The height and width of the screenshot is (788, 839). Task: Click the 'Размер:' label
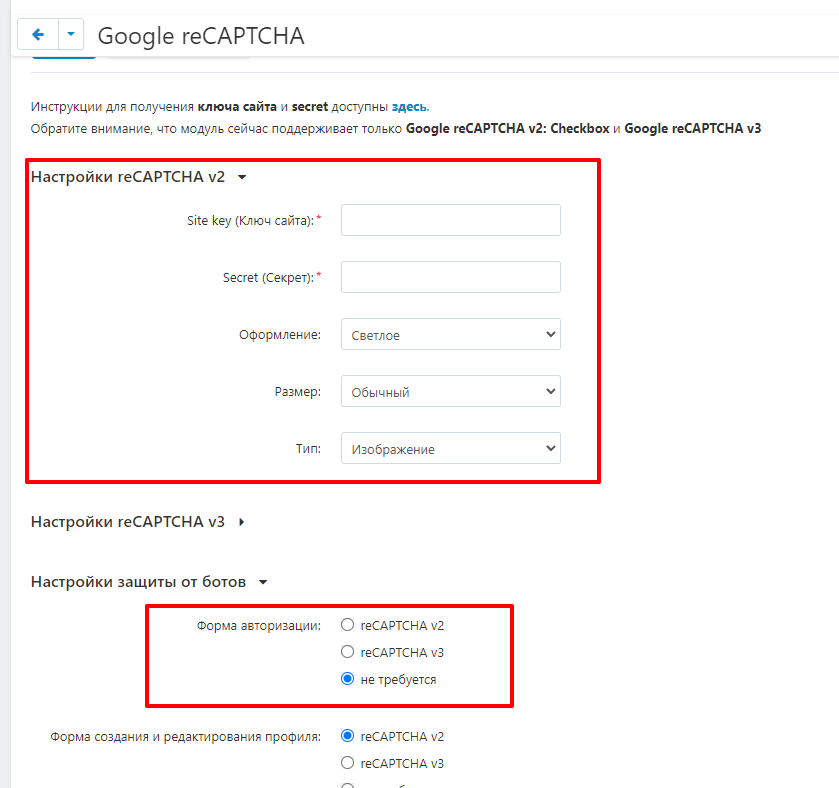[298, 392]
